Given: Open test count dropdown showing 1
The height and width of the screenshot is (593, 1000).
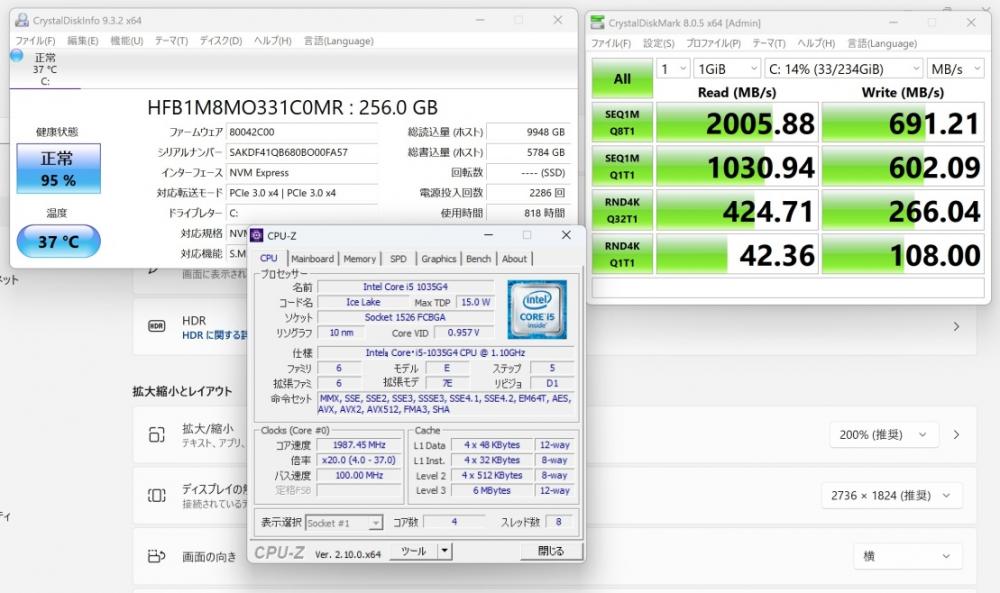Looking at the screenshot, I should pos(673,69).
